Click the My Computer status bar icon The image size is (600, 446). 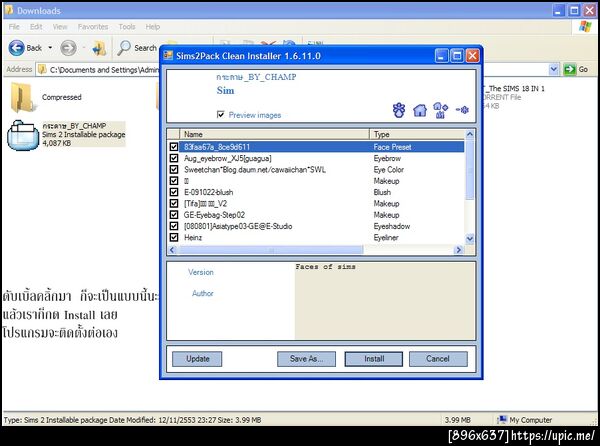click(502, 420)
